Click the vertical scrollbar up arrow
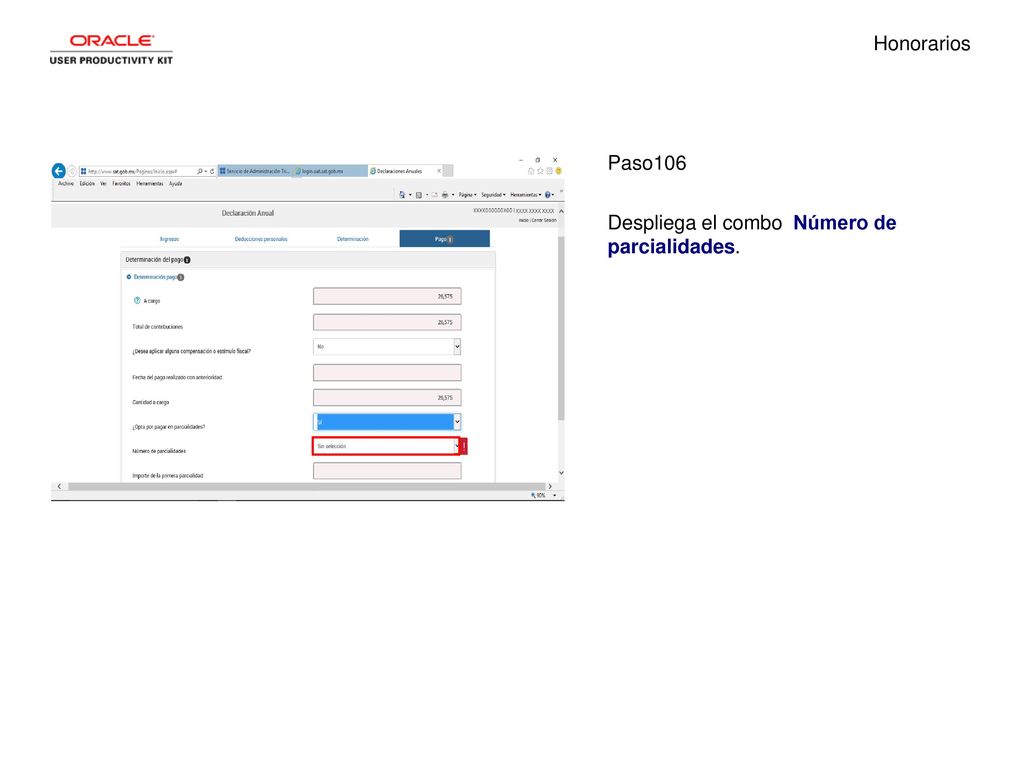 click(561, 212)
